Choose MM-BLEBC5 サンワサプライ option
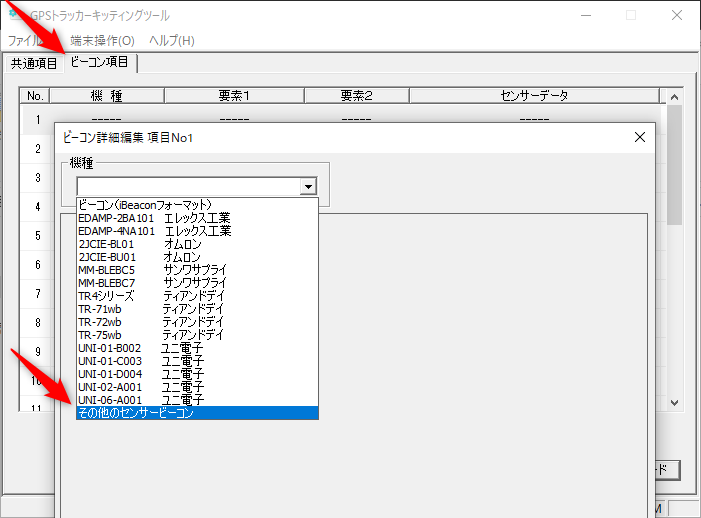The width and height of the screenshot is (701, 518). [x=197, y=270]
